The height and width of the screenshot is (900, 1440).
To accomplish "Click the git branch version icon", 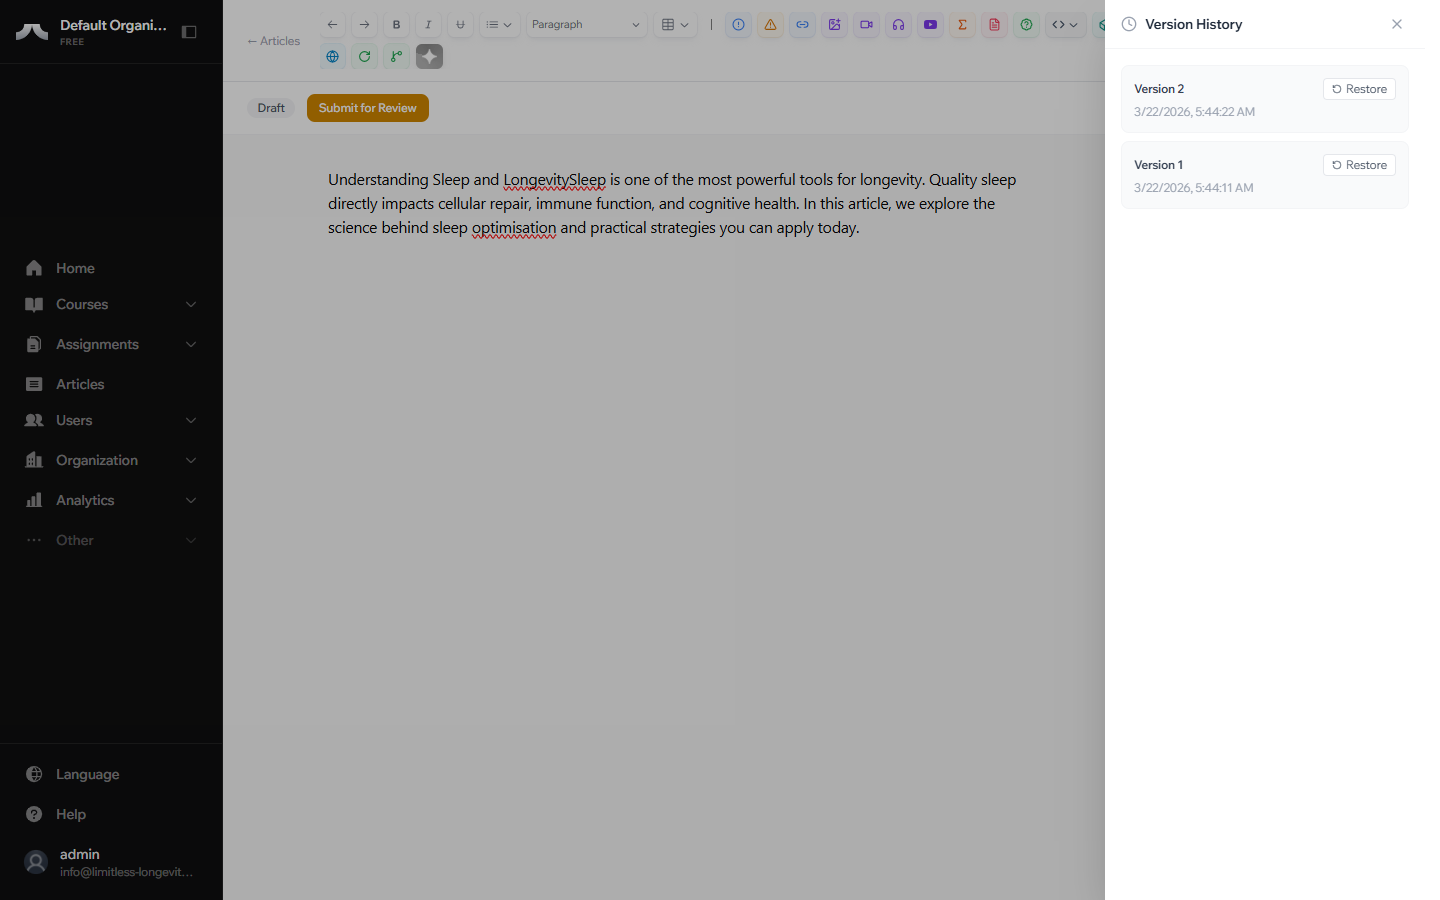I will [x=397, y=57].
